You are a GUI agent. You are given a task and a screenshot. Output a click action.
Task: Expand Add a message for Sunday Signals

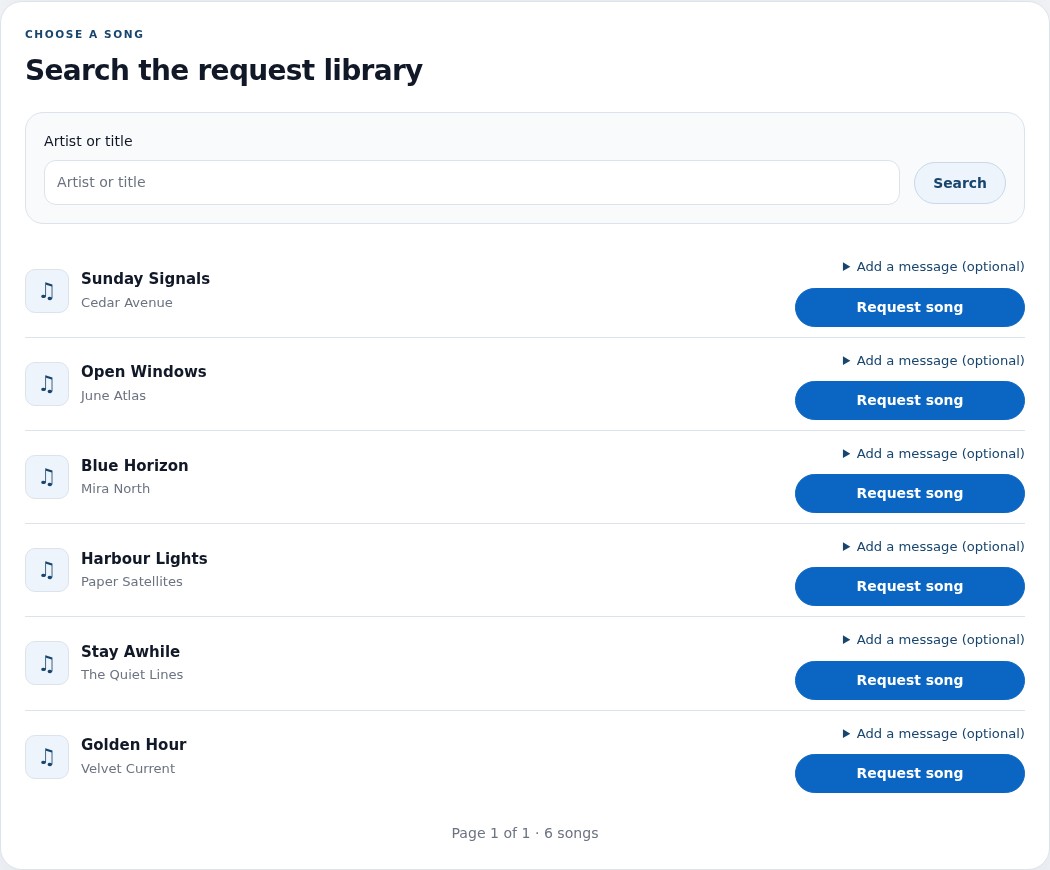933,267
